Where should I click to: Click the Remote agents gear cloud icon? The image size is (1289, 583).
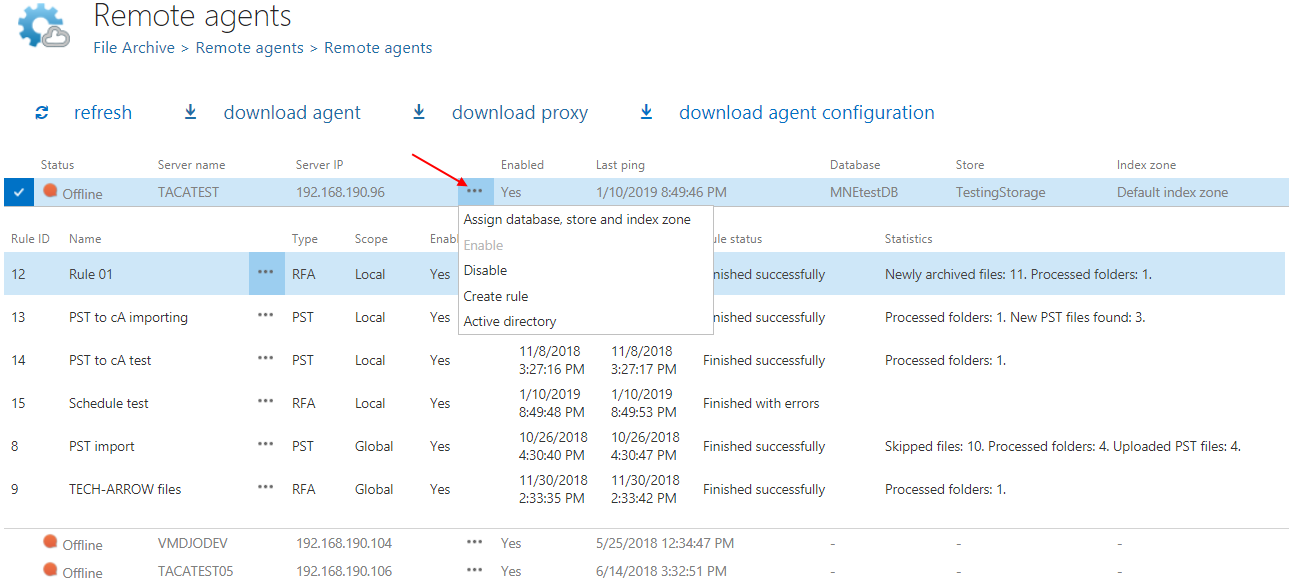click(45, 27)
